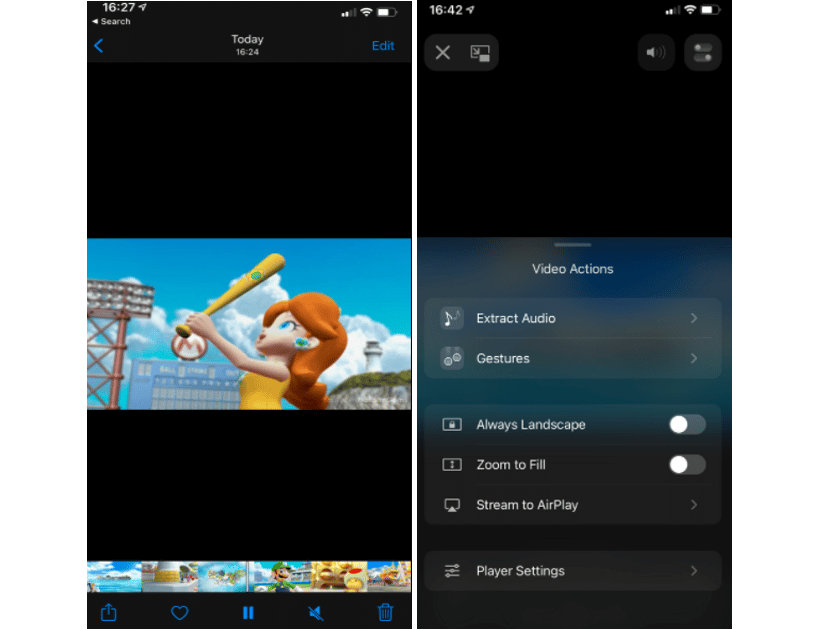Open Gestures submenu with its chevron
Viewport: 822px width, 630px height.
(x=695, y=358)
